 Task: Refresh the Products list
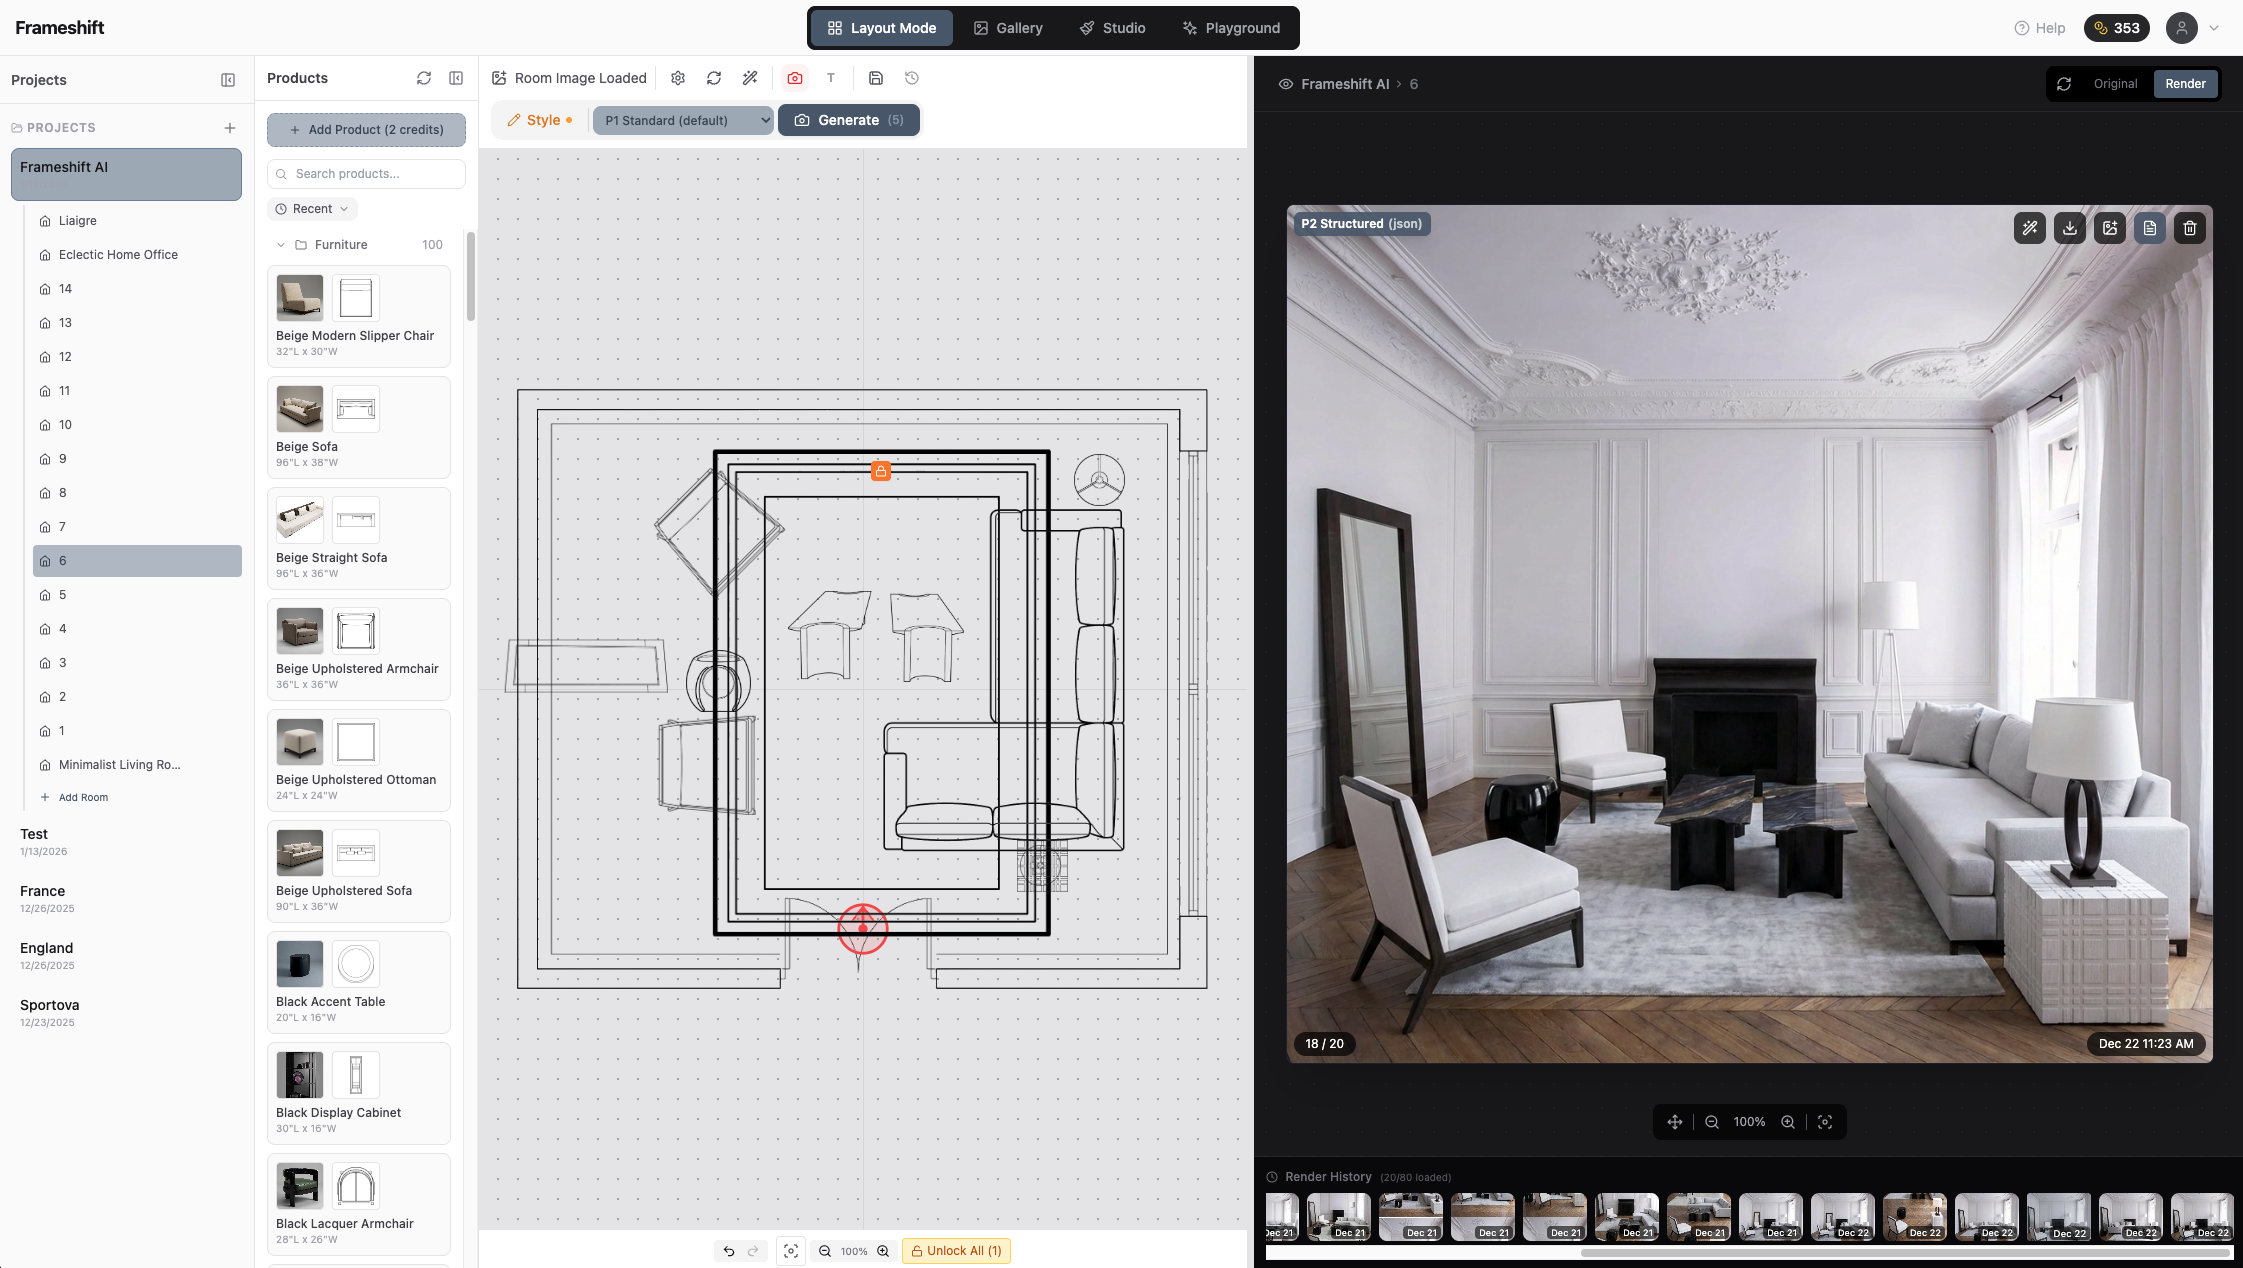click(x=423, y=78)
